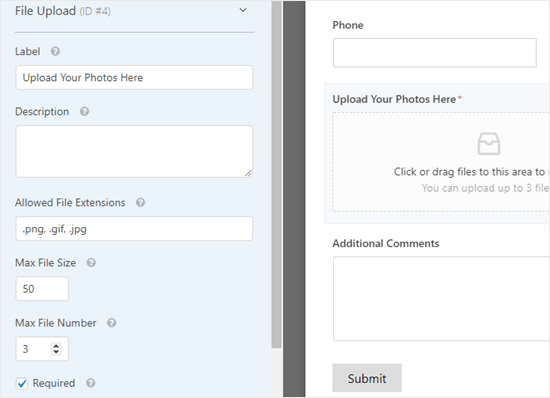Click the Additional Comments text area
Viewport: 550px width, 398px height.
(x=441, y=298)
